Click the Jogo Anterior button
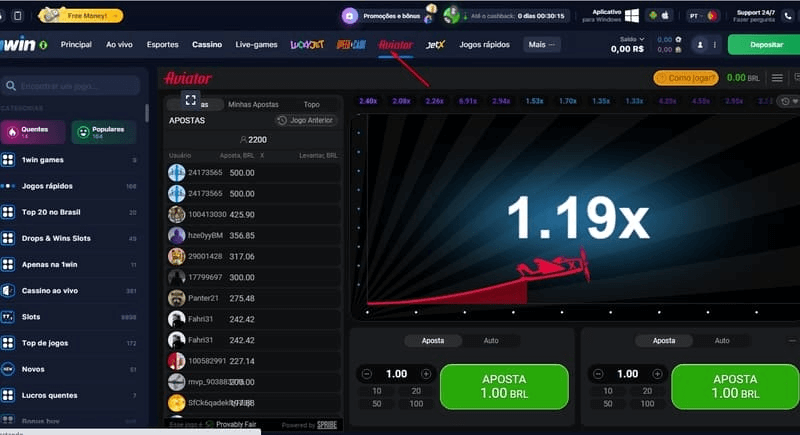Viewport: 800px width, 435px height. point(305,120)
